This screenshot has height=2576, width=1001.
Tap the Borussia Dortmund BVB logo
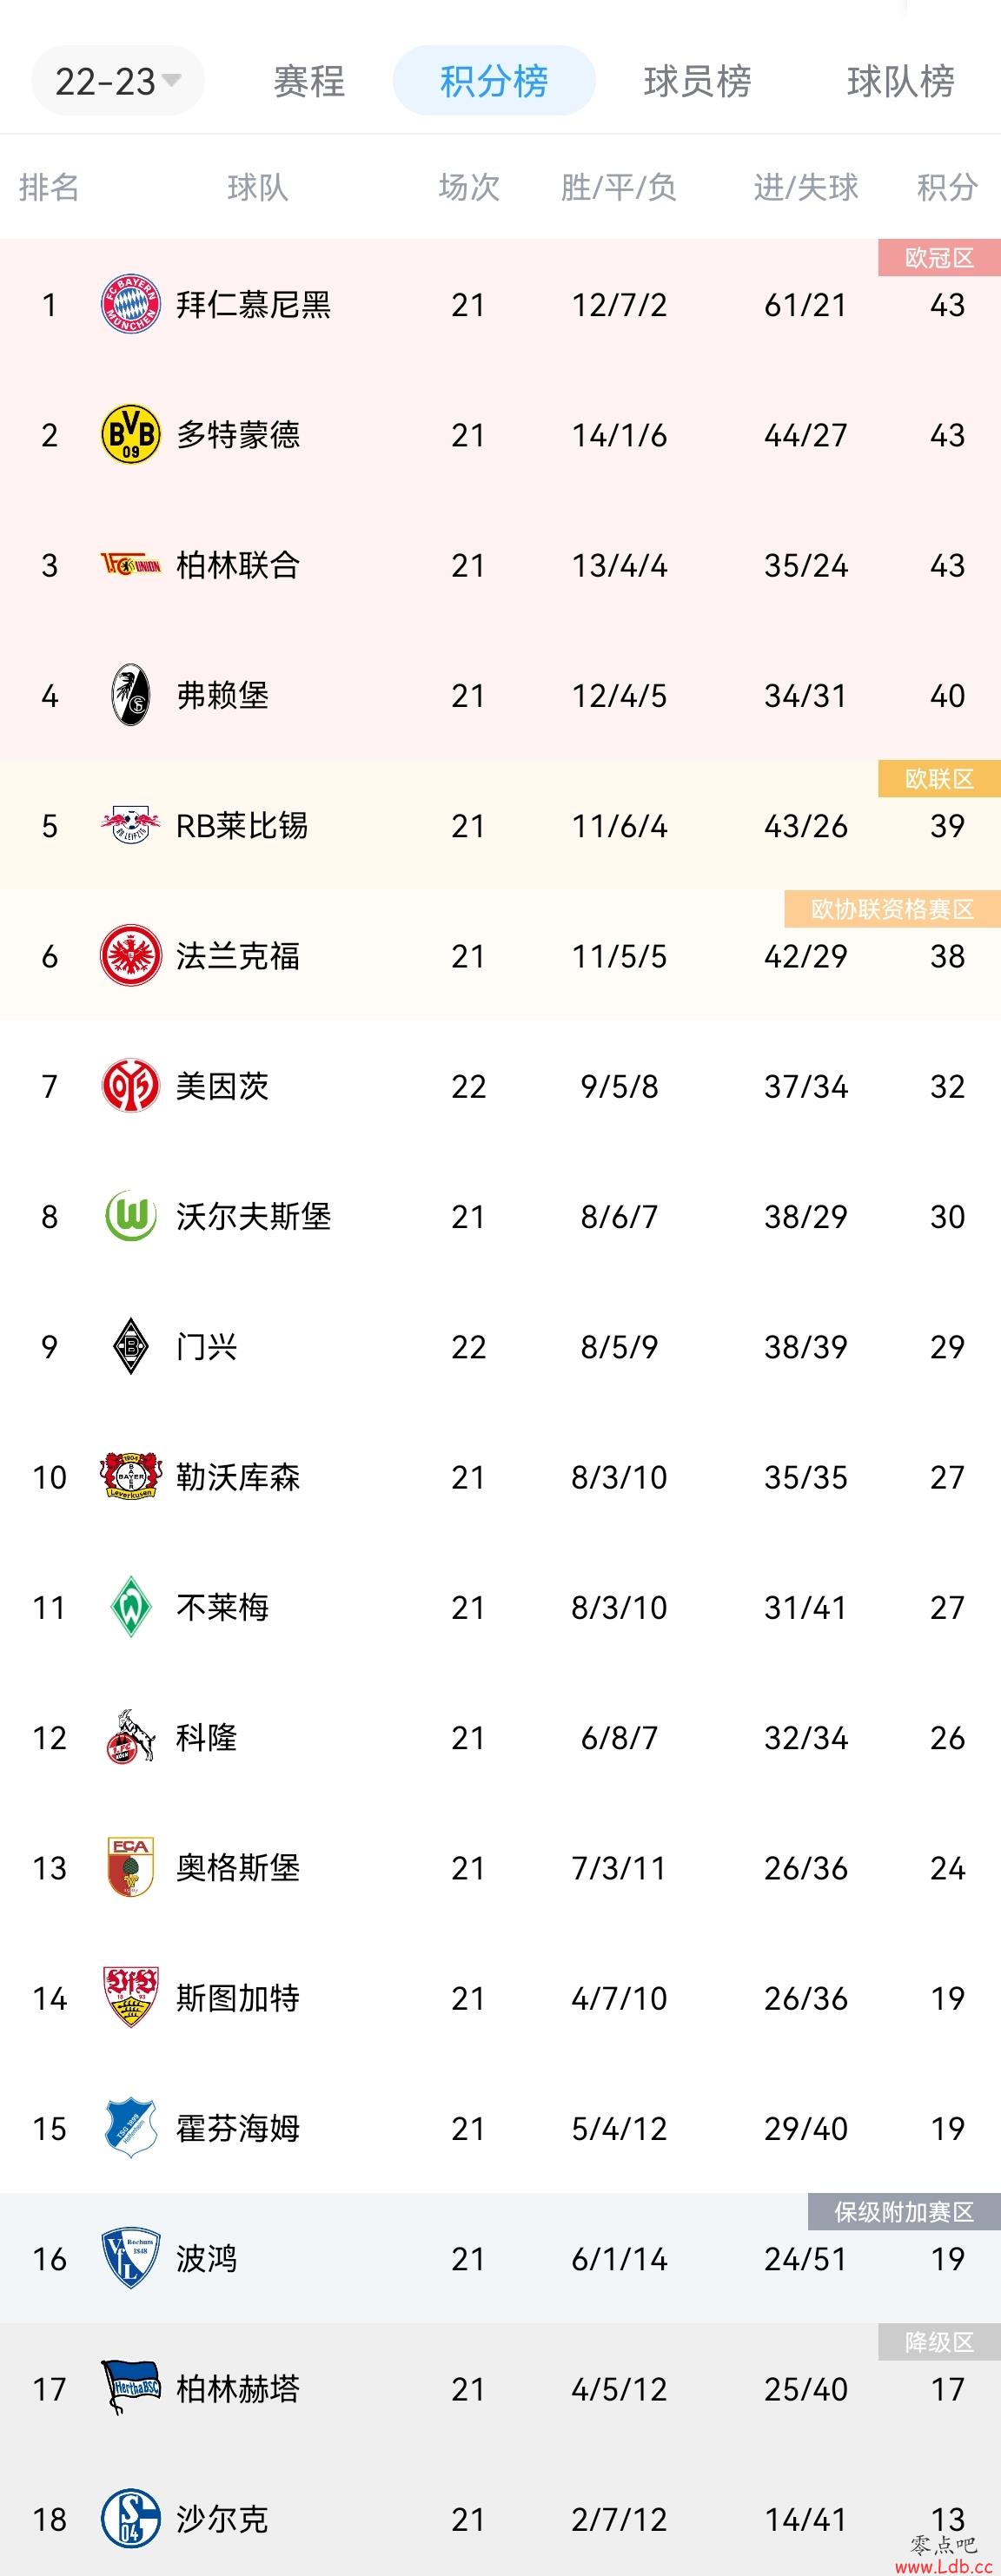(x=131, y=434)
